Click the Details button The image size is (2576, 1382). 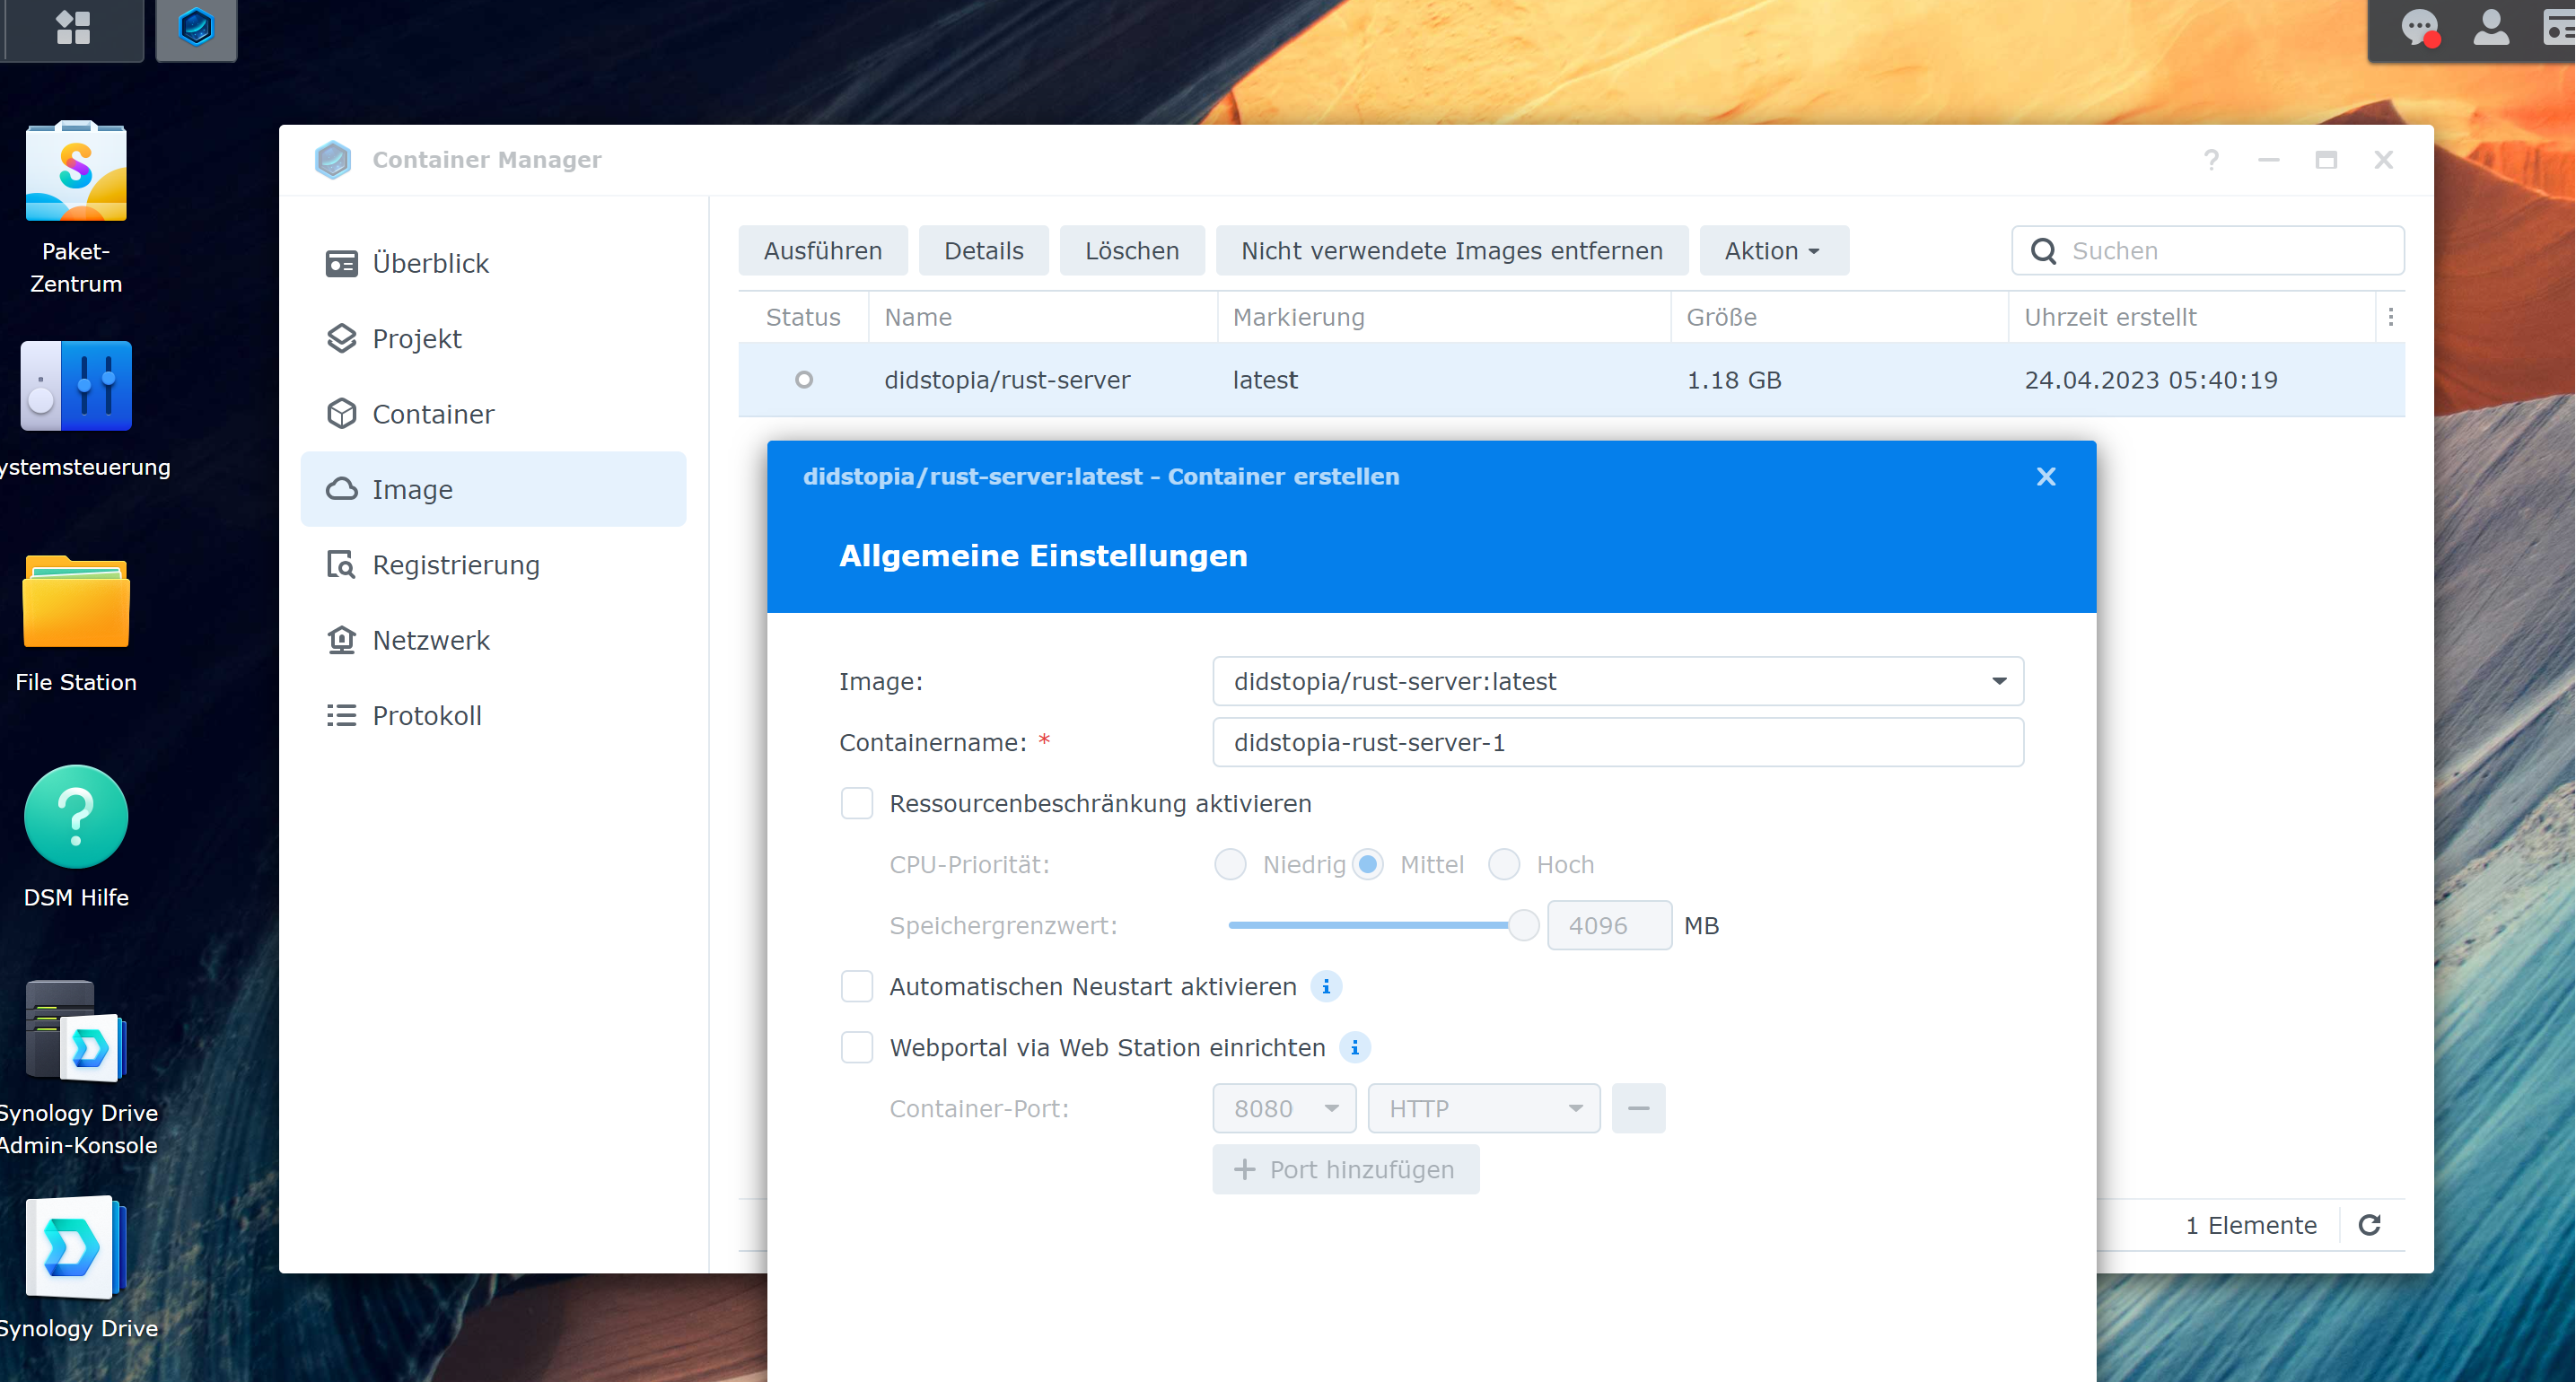point(984,251)
